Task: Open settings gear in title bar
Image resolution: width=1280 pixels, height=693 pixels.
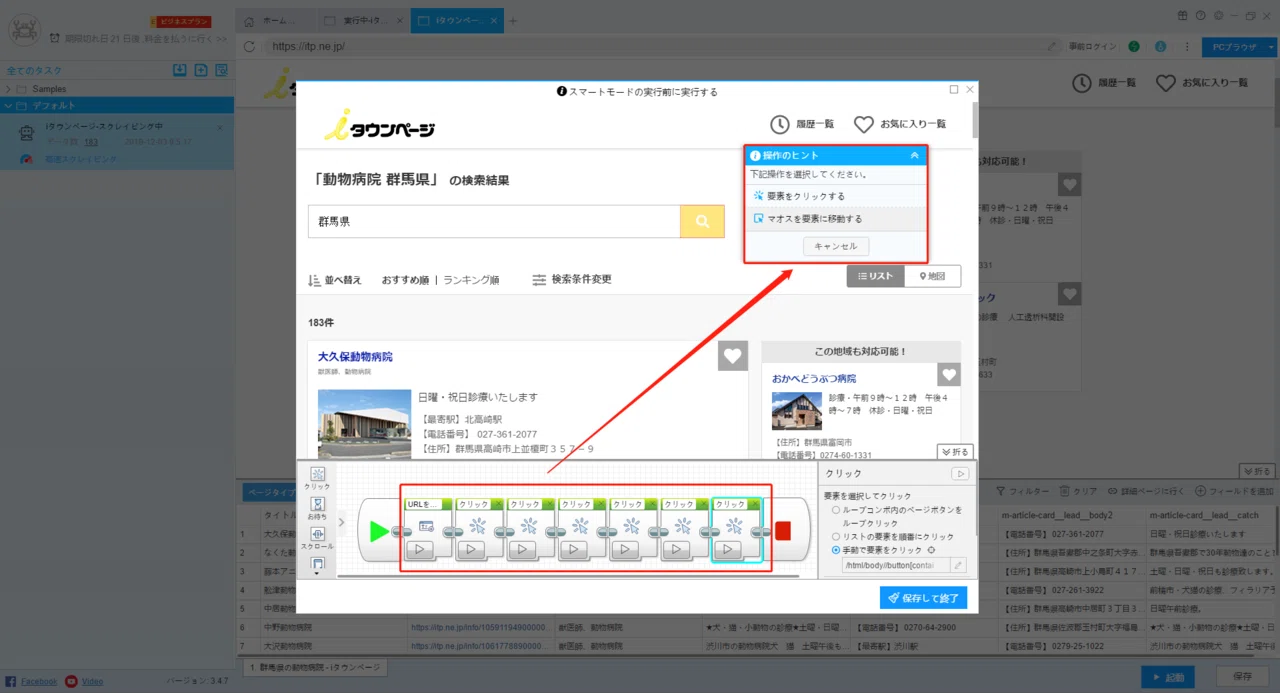Action: coord(1217,15)
